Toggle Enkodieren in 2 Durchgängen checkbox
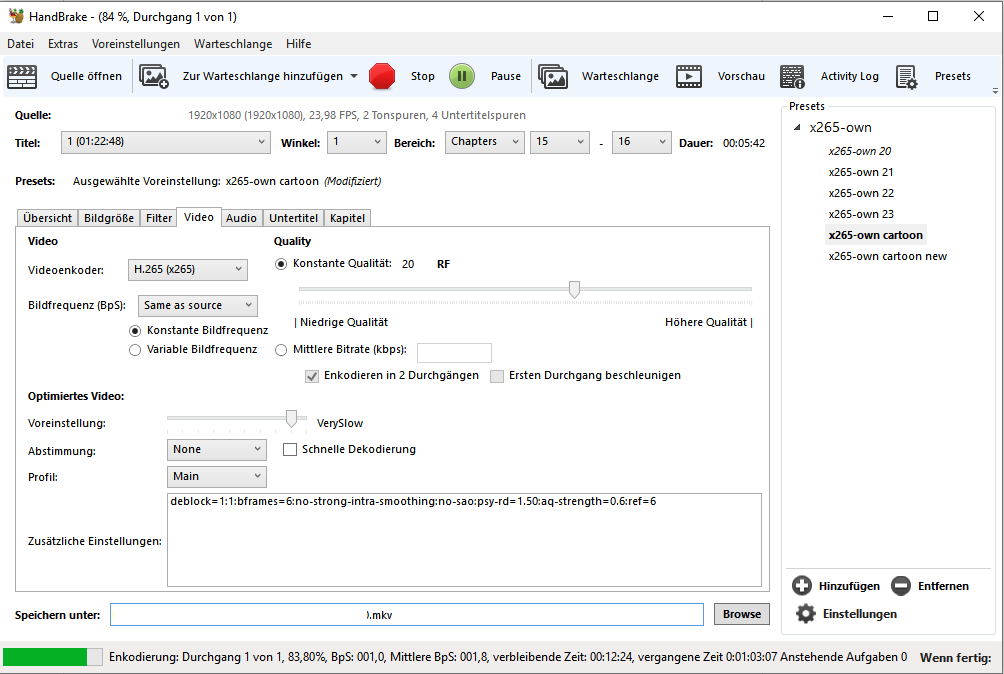 (312, 376)
